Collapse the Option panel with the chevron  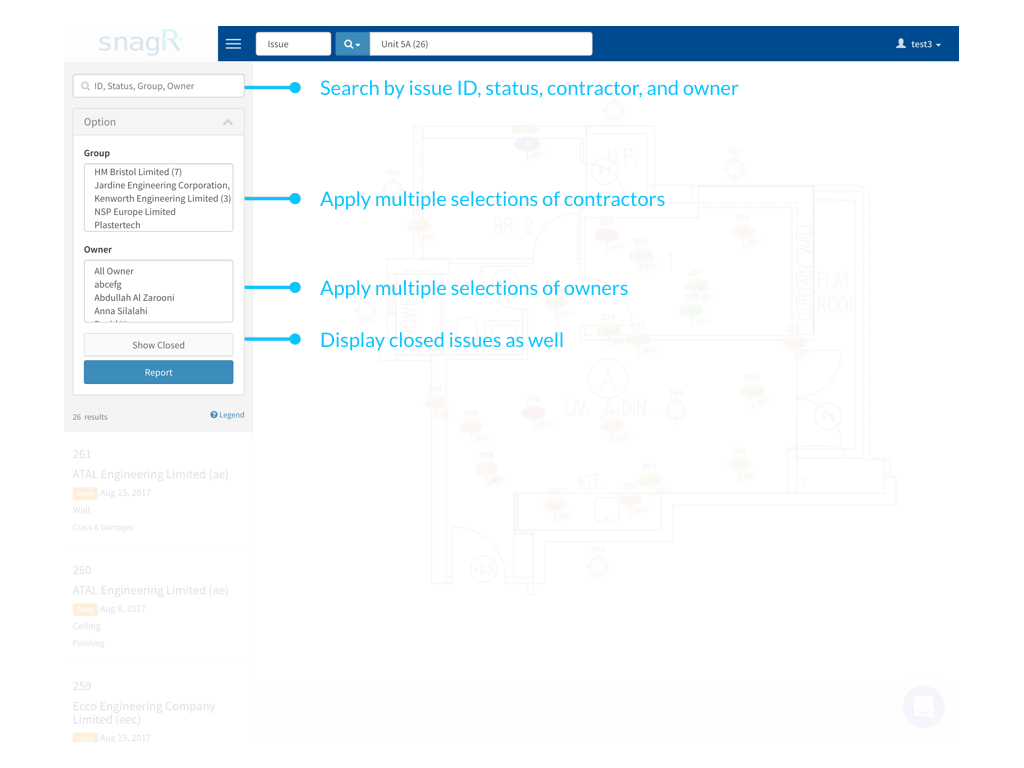click(x=227, y=122)
